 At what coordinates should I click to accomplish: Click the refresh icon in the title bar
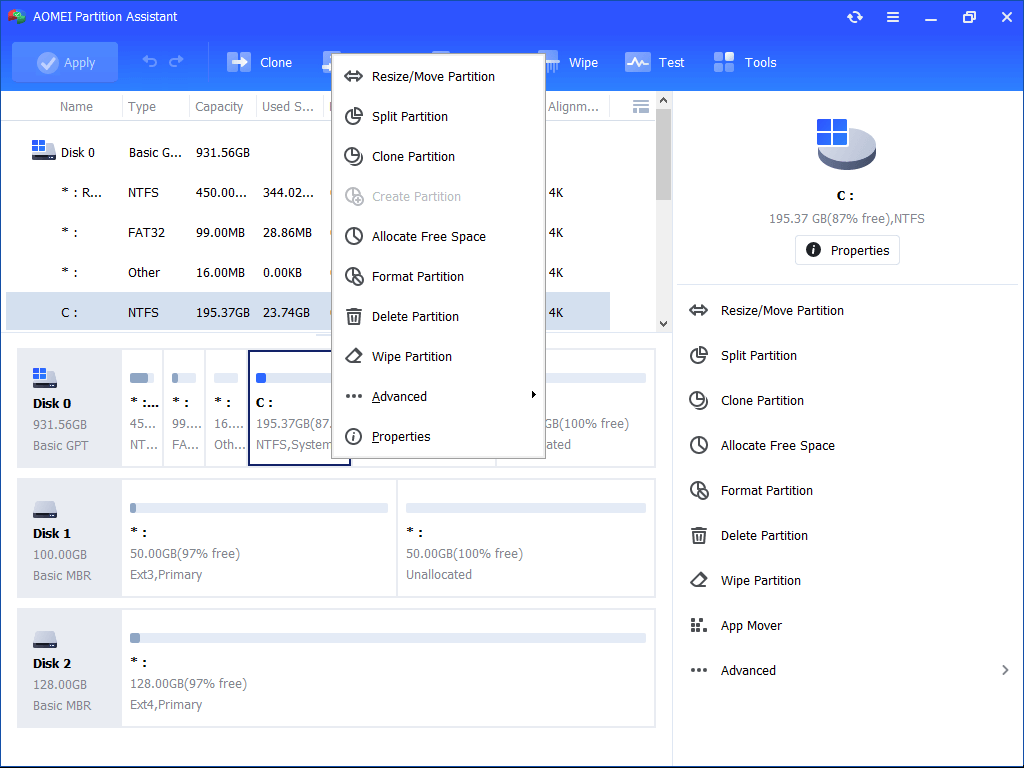click(x=854, y=17)
